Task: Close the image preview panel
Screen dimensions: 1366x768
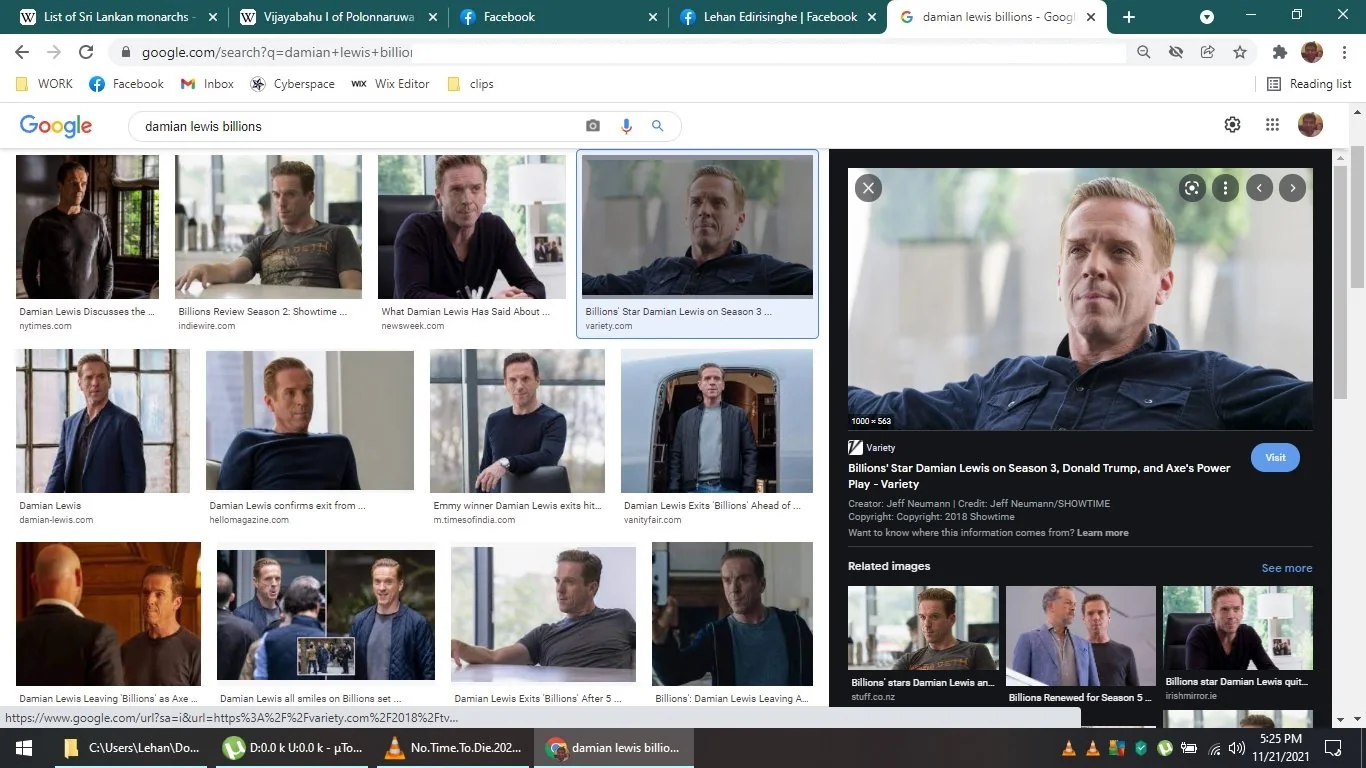Action: [868, 187]
